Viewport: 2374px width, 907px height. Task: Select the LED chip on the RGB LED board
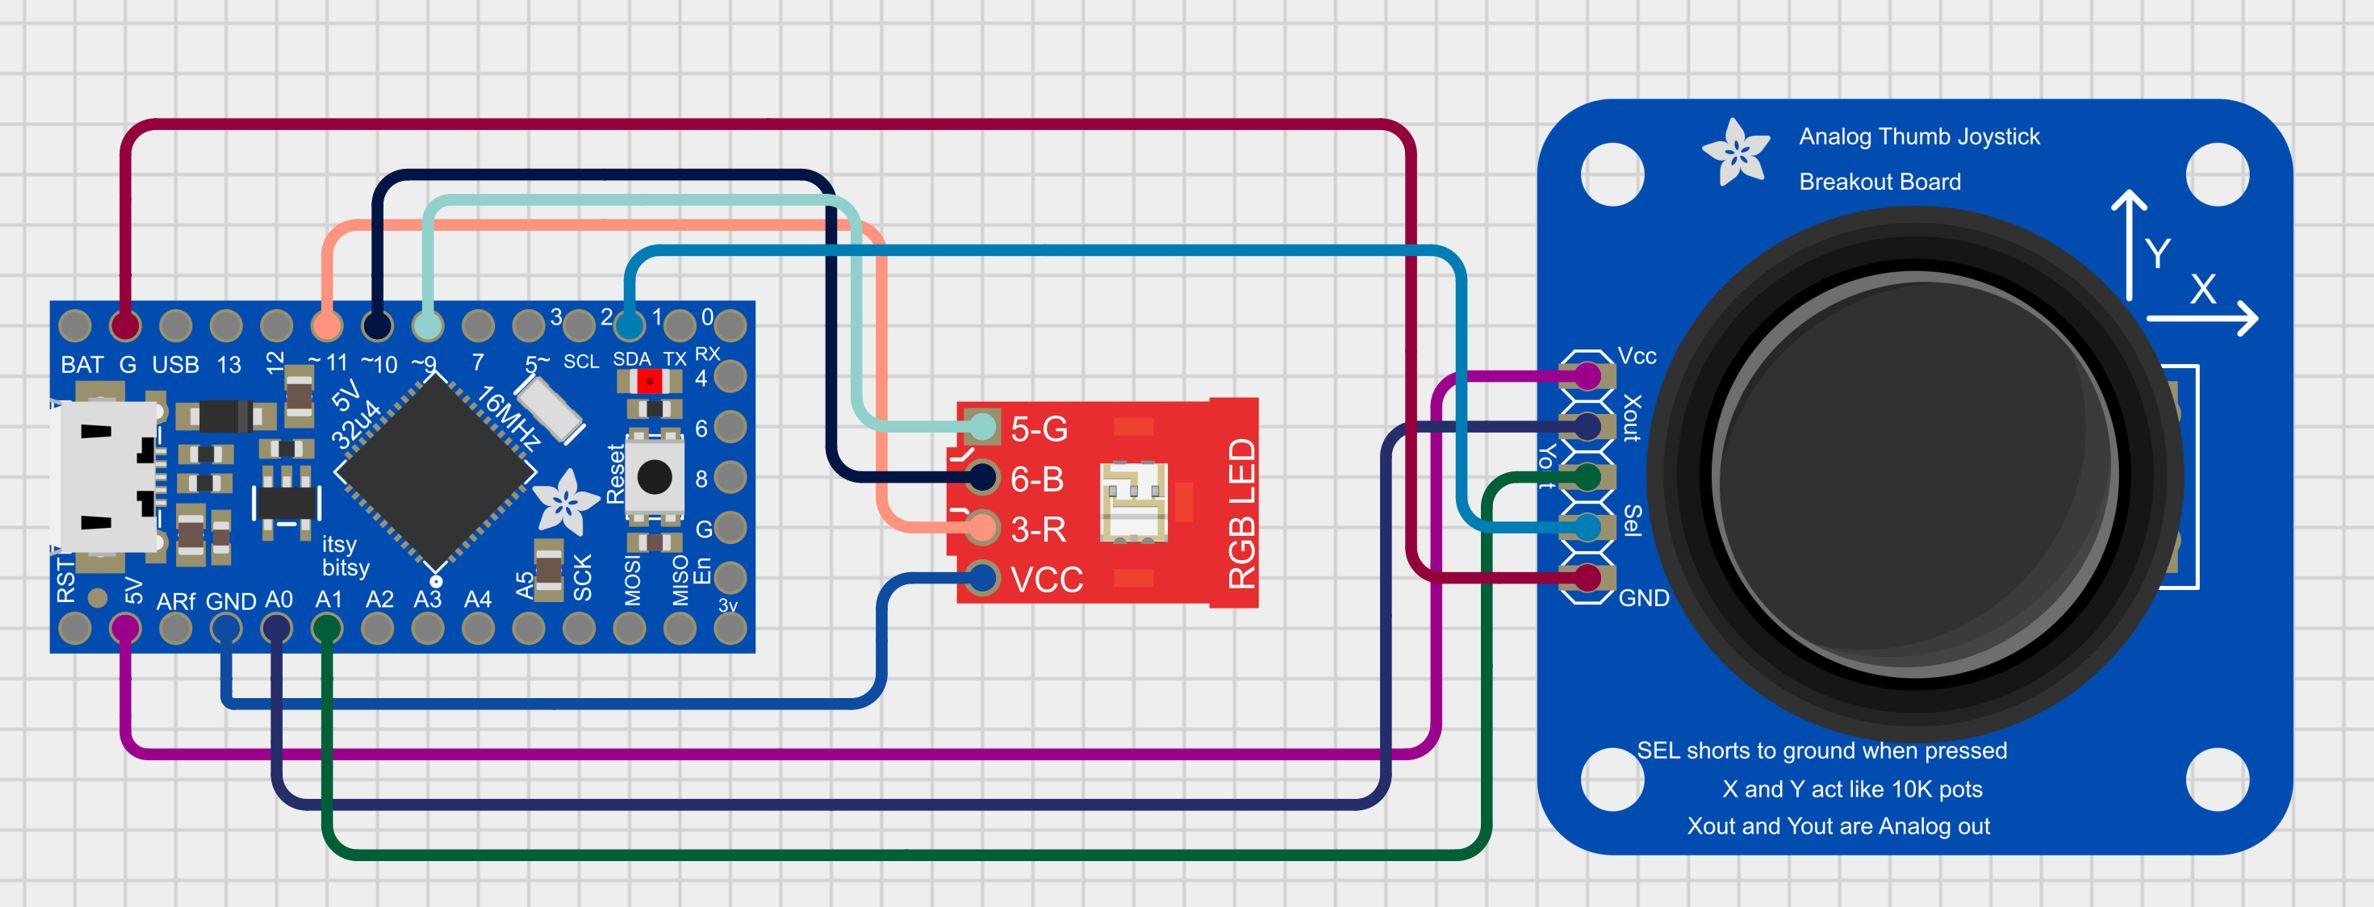1133,503
